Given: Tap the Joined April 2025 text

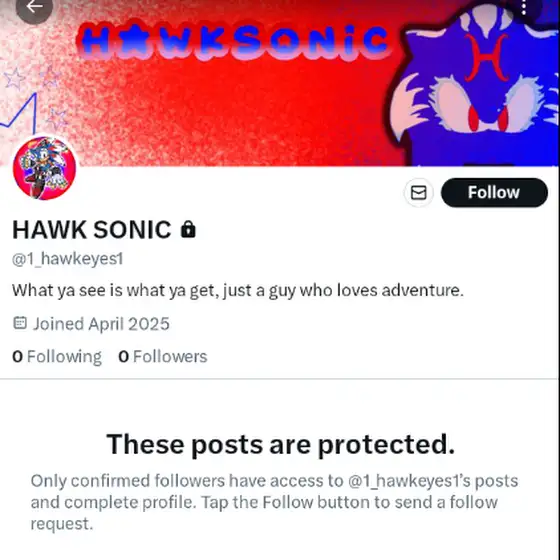Looking at the screenshot, I should pyautogui.click(x=101, y=324).
